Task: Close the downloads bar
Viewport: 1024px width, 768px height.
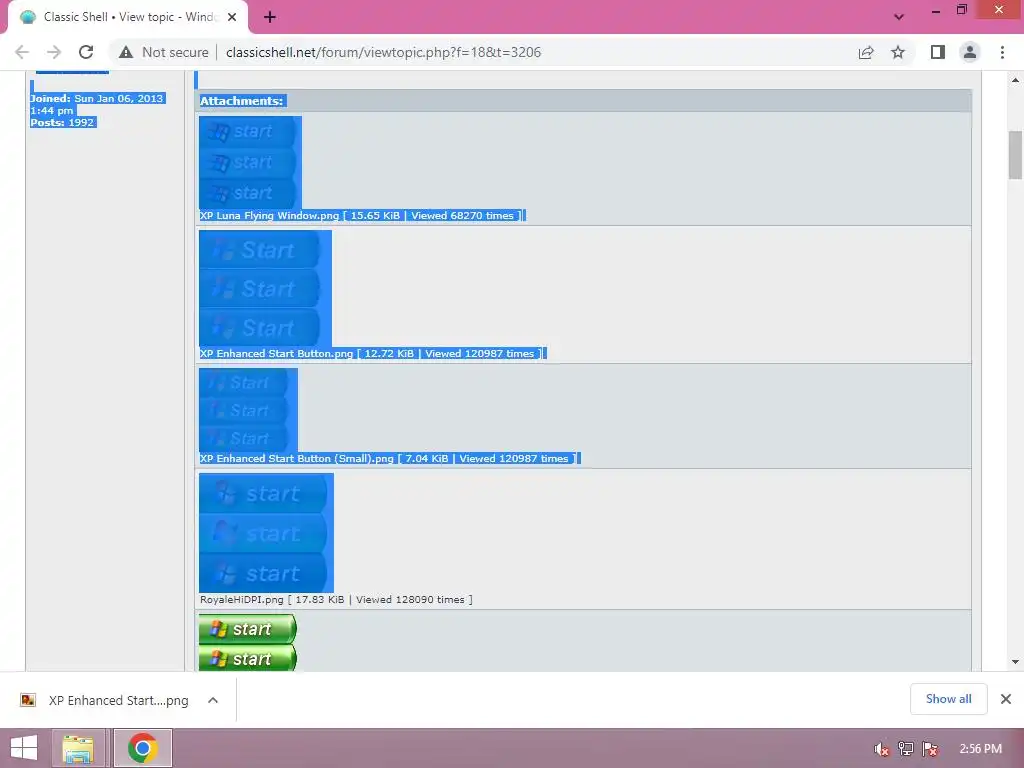Action: click(x=1006, y=699)
